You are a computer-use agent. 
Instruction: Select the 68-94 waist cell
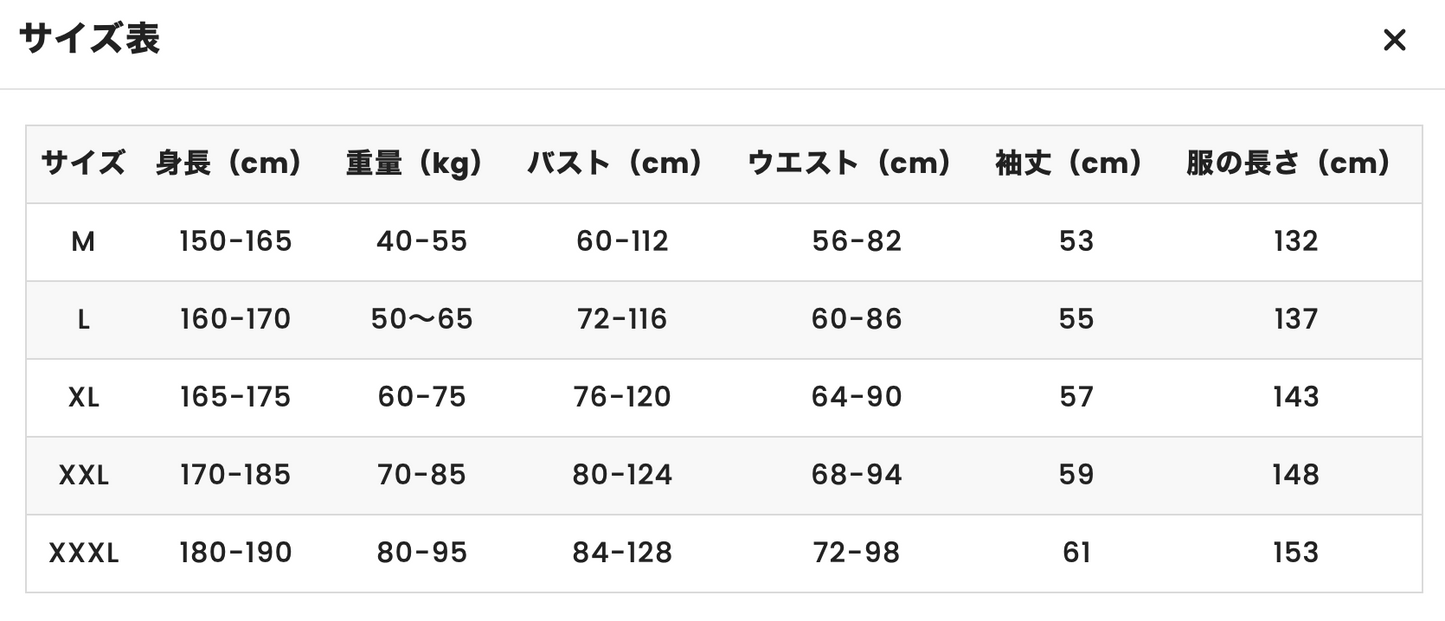(857, 475)
